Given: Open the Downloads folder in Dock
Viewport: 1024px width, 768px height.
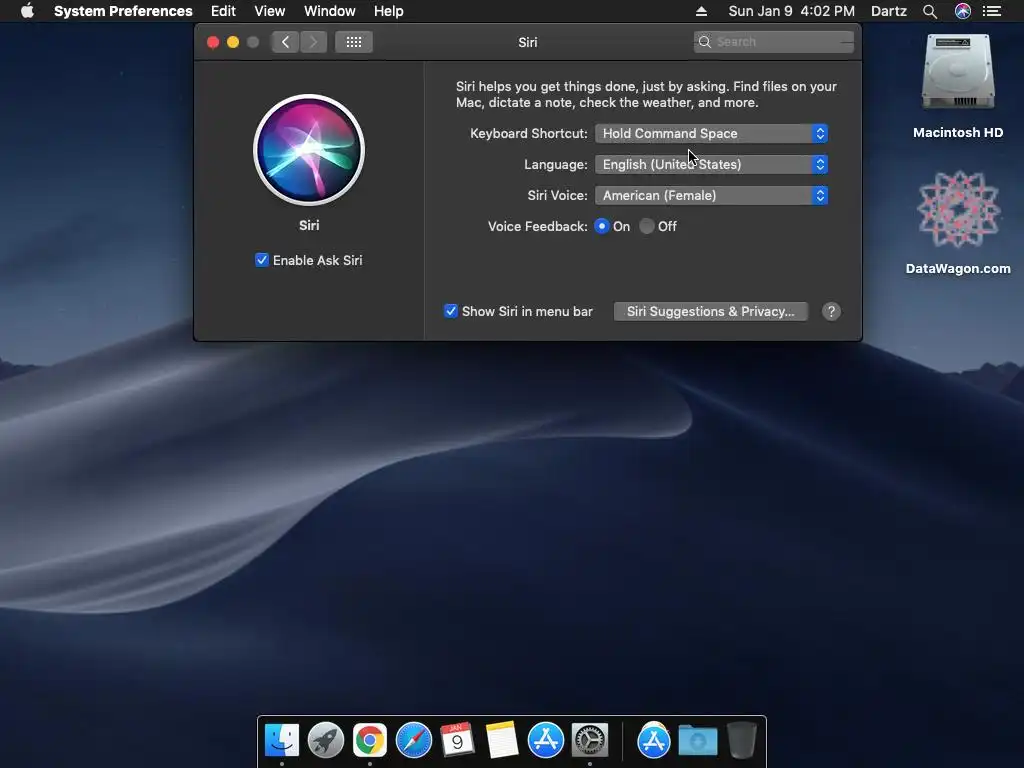Looking at the screenshot, I should [x=697, y=740].
